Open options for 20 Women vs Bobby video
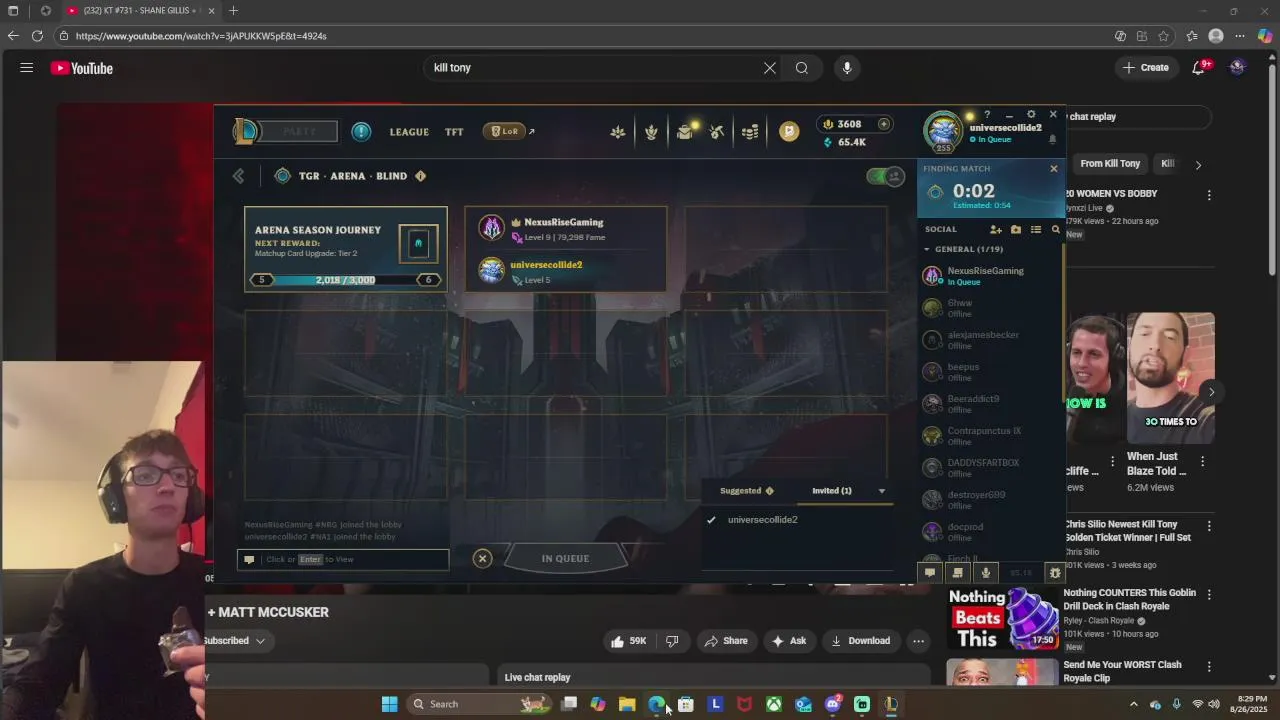Screen dimensions: 1280x720 point(1209,195)
